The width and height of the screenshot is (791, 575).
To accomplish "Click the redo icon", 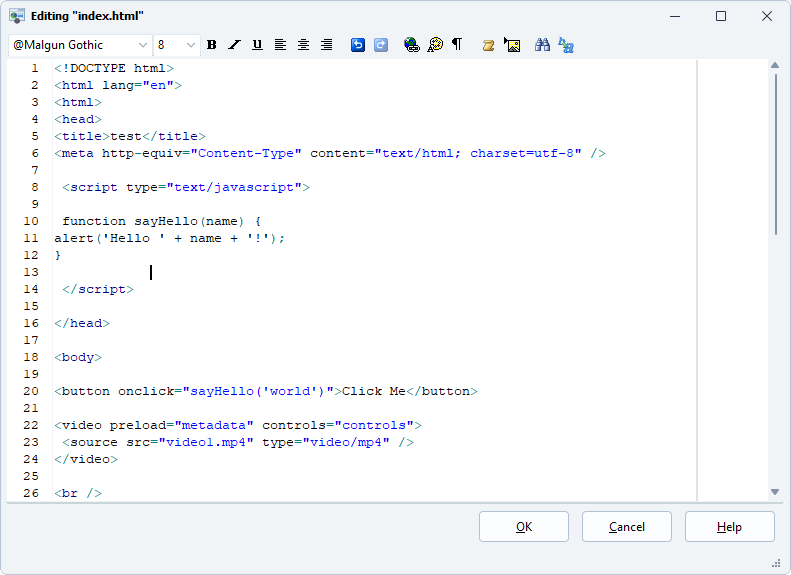I will pos(381,45).
